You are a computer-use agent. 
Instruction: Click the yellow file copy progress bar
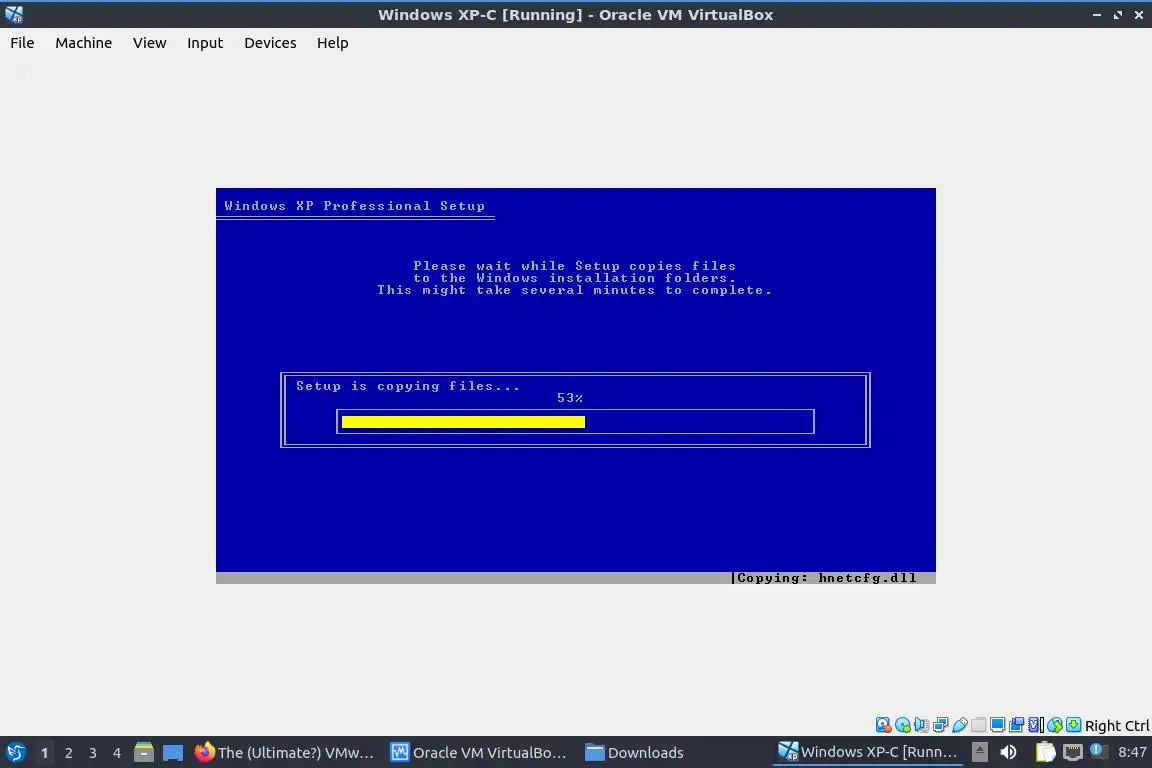point(463,422)
